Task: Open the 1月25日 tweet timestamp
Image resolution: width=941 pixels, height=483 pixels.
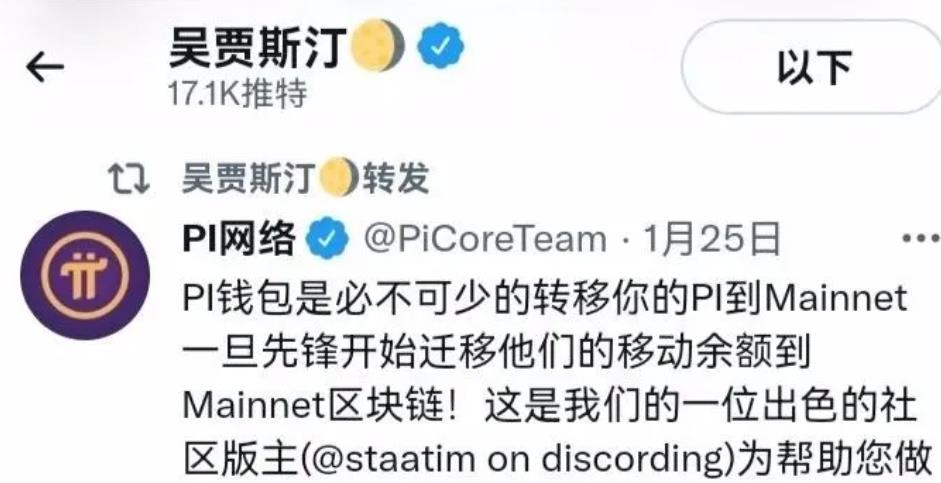Action: (x=712, y=239)
